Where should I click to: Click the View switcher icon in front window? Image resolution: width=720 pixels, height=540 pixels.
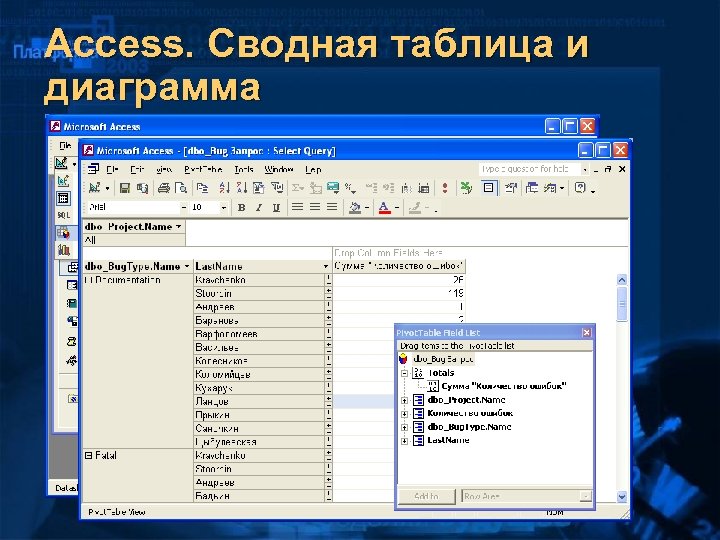(x=95, y=188)
